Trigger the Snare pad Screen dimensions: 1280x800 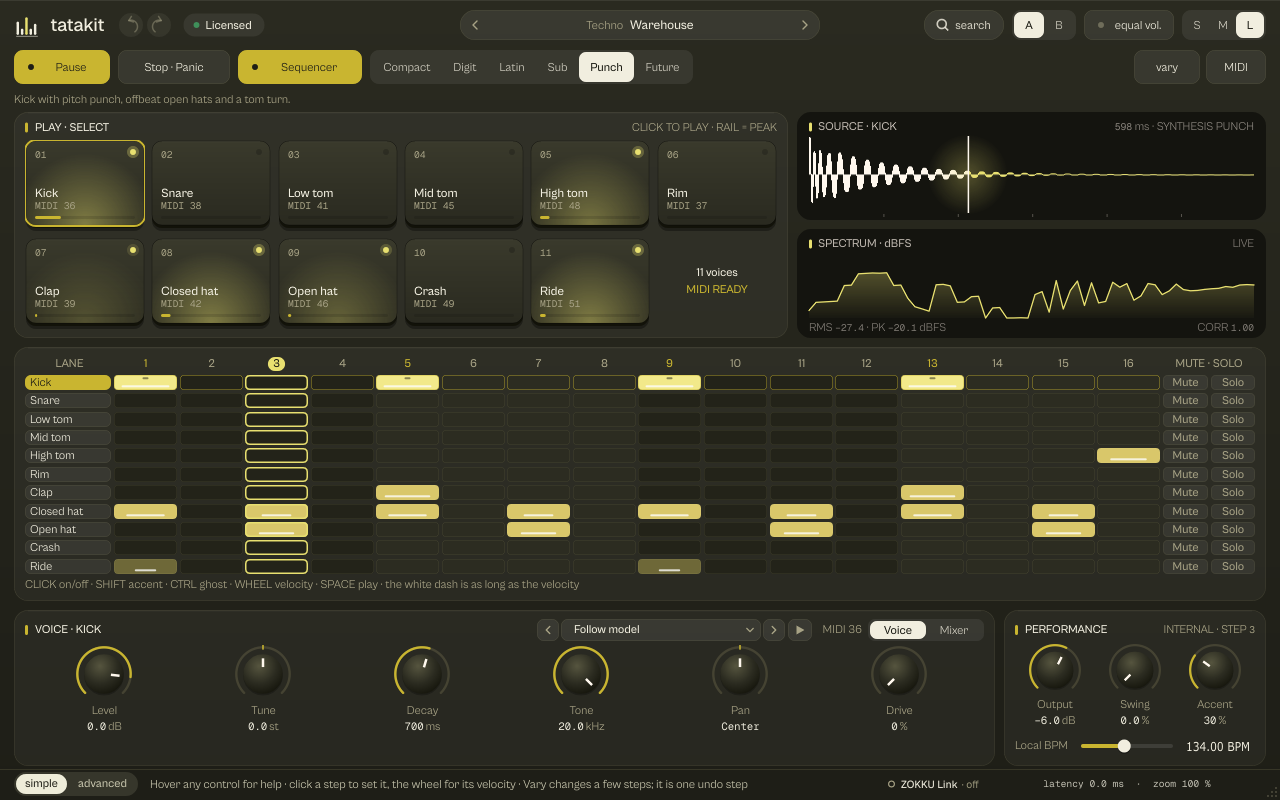211,183
